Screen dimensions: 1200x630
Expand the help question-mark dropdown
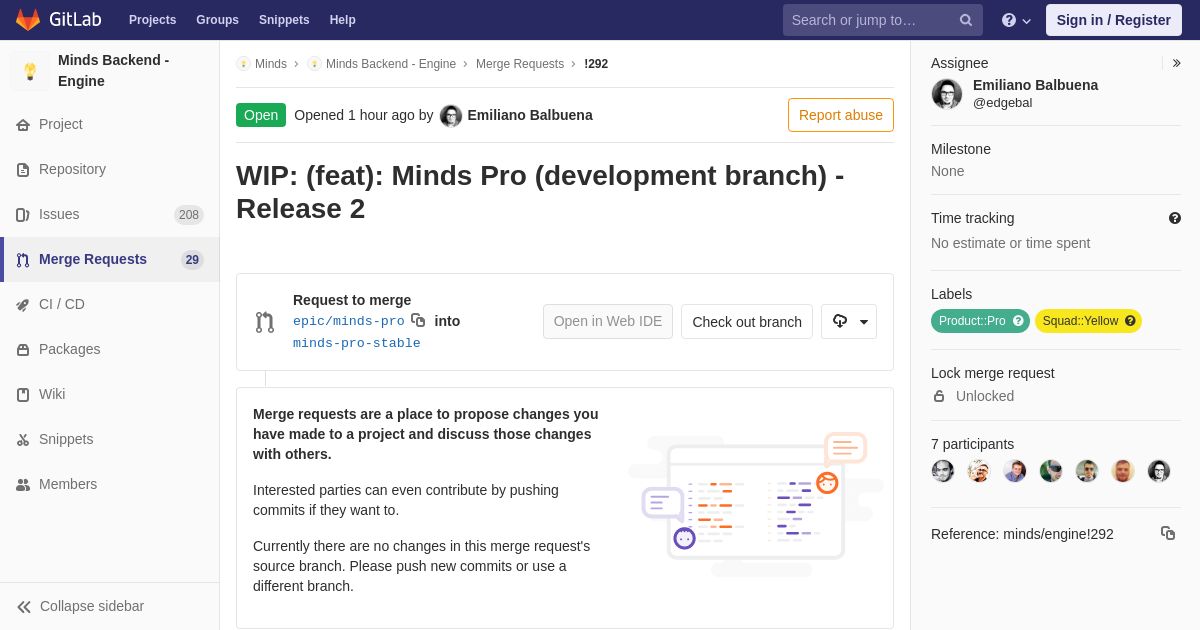tap(1016, 20)
